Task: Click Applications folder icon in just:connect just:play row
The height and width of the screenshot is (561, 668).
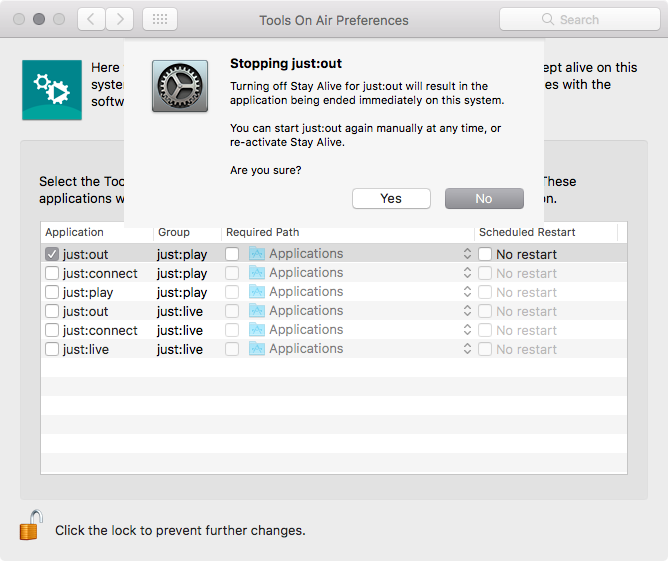Action: coord(257,273)
